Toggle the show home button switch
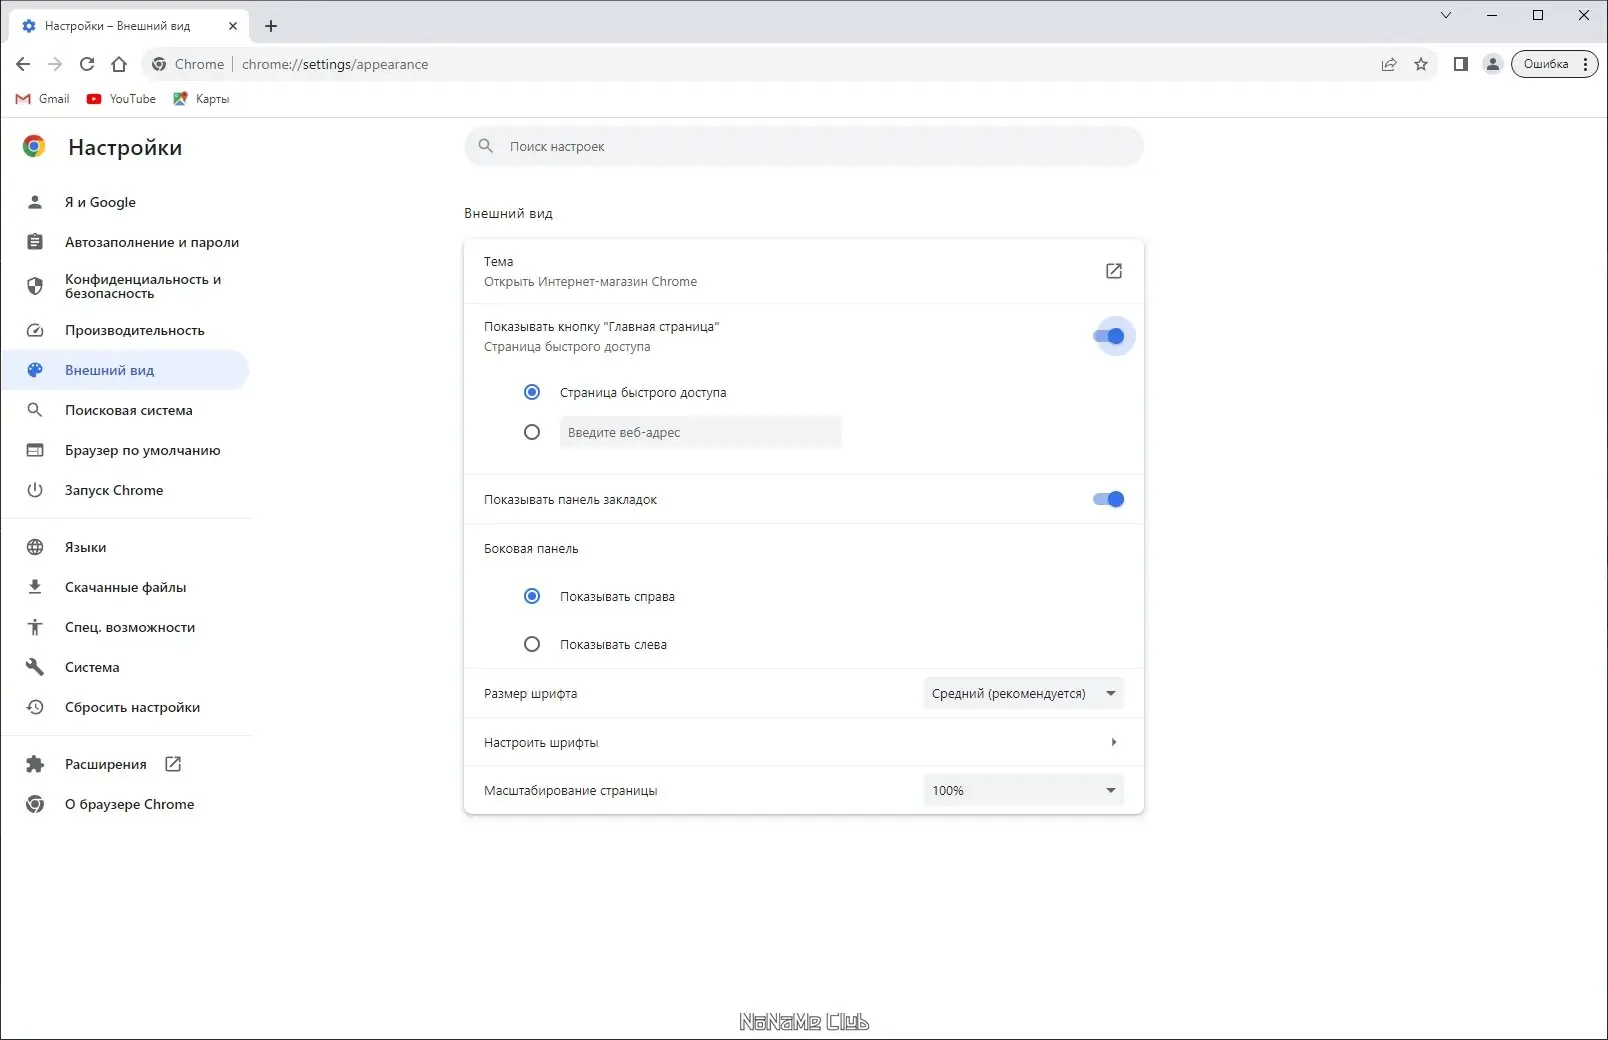This screenshot has width=1608, height=1040. pos(1108,336)
